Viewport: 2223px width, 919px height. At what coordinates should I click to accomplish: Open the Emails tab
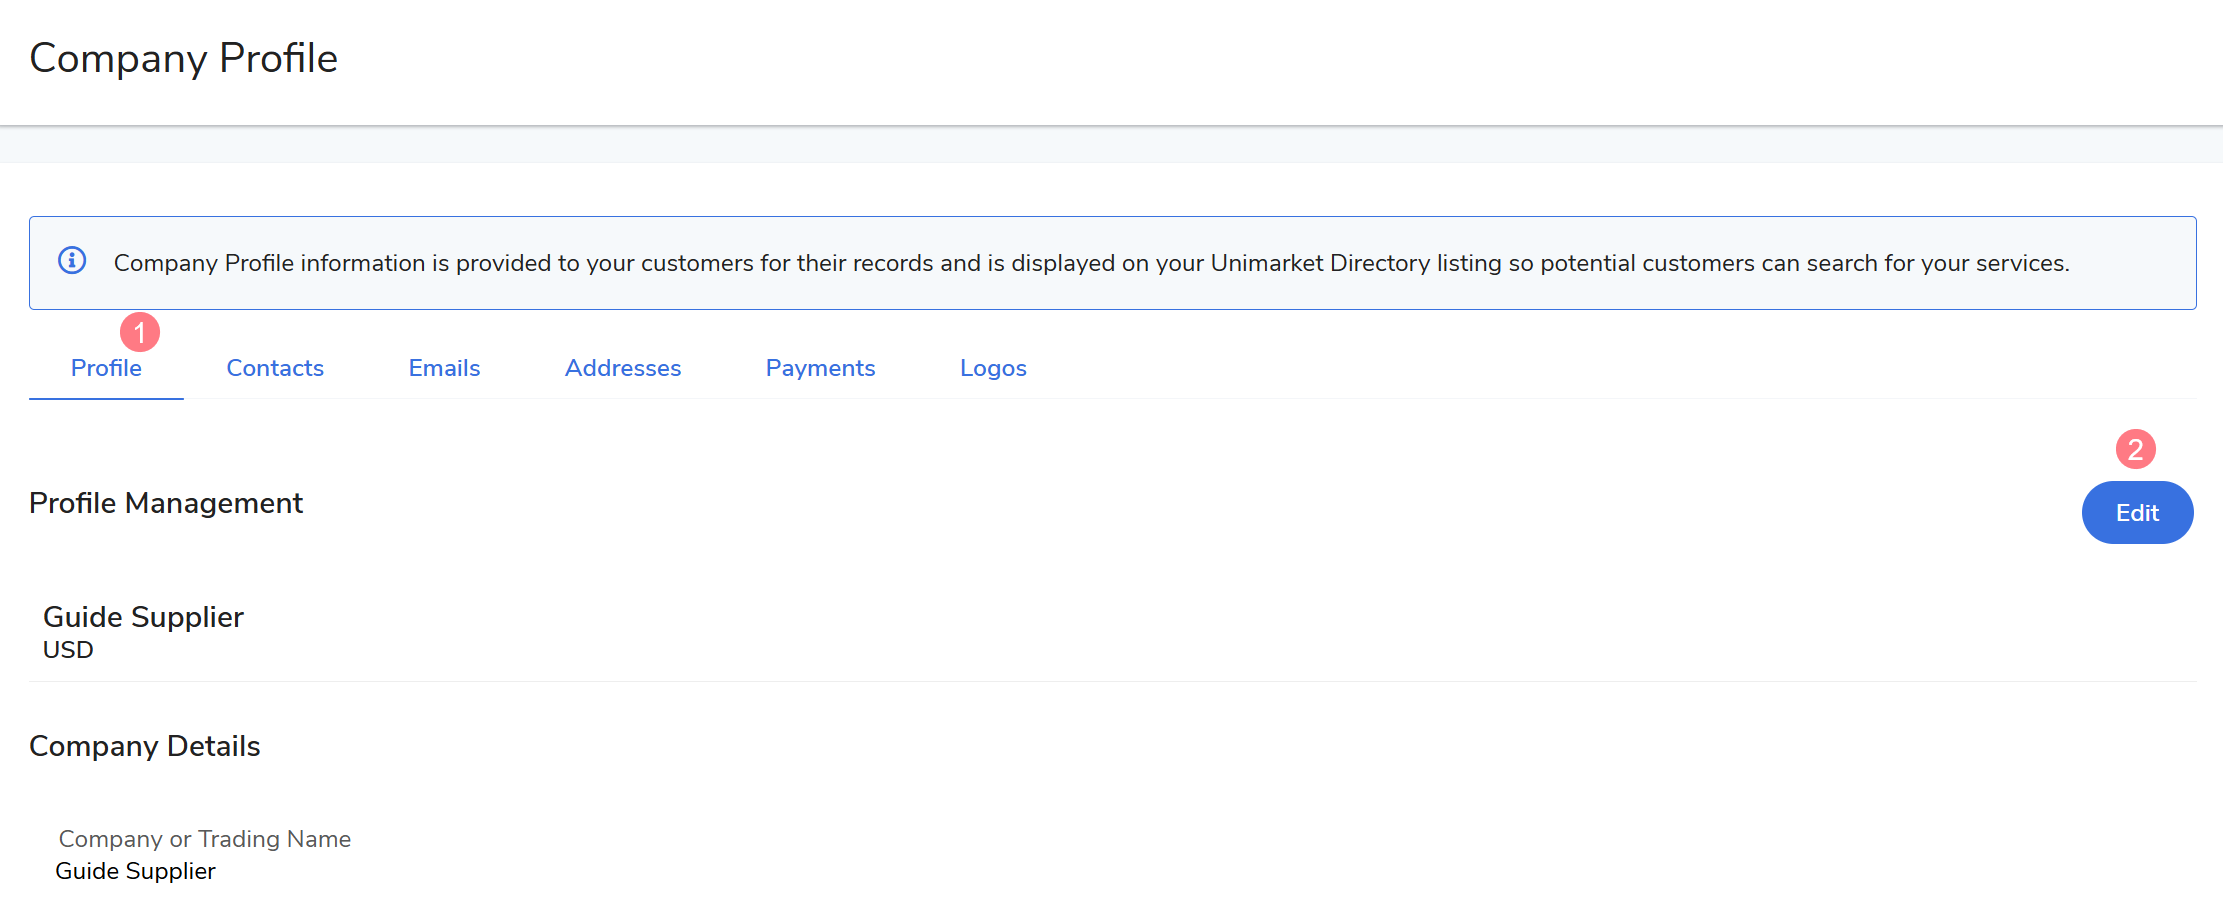(444, 368)
